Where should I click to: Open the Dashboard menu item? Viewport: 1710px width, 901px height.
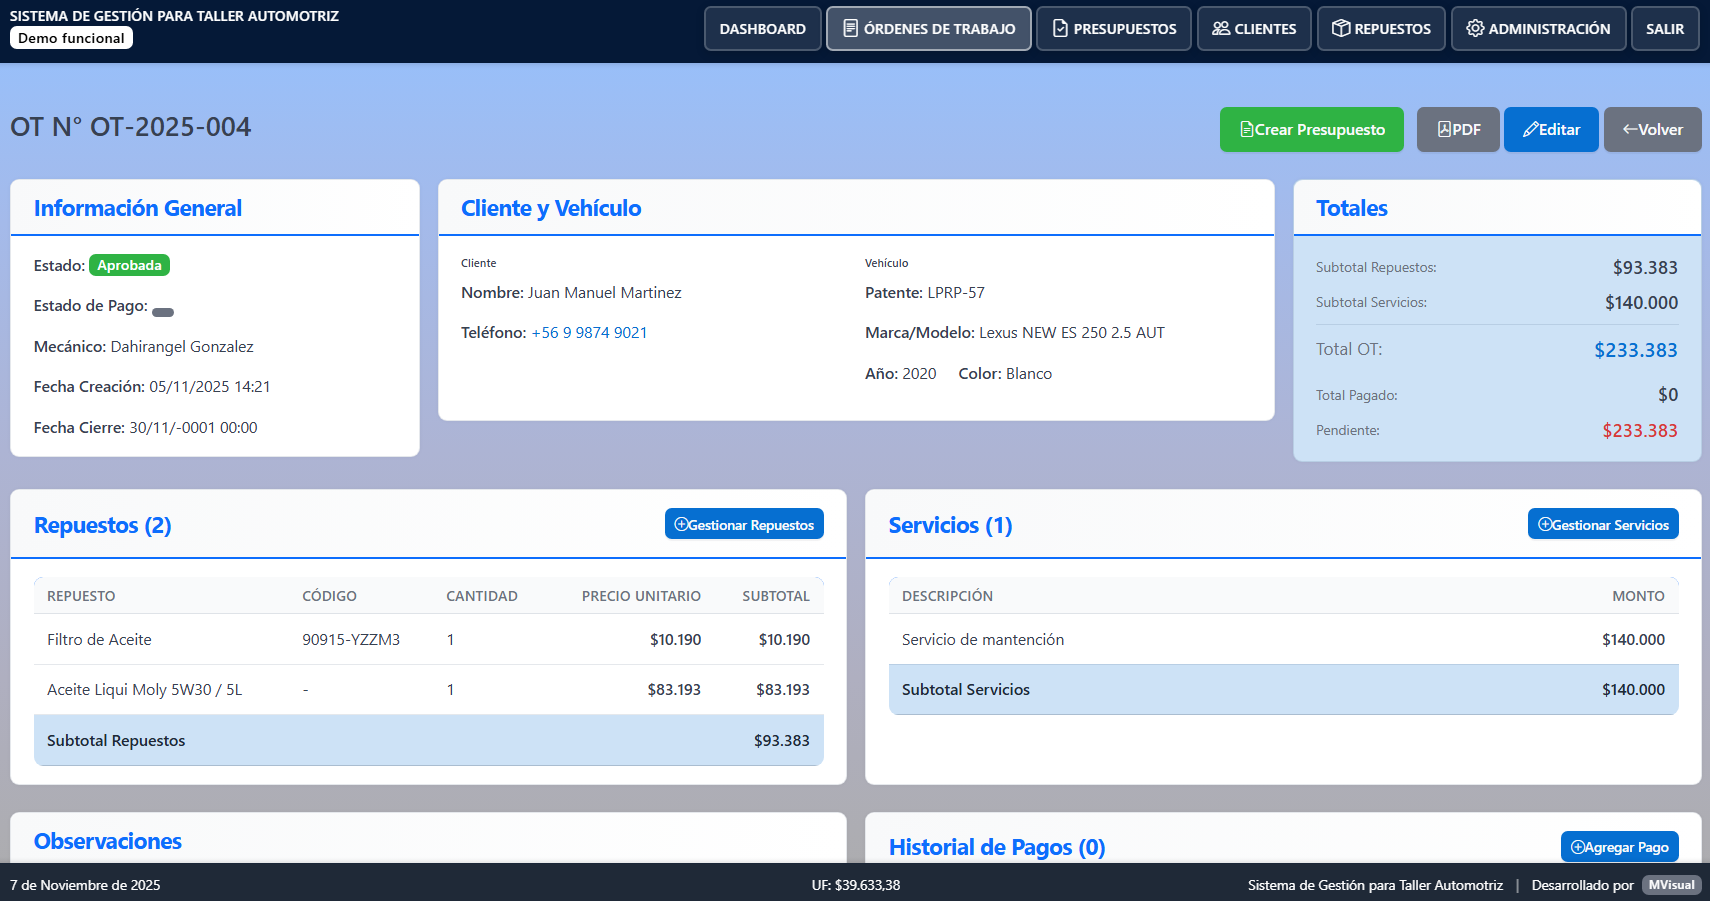[762, 29]
